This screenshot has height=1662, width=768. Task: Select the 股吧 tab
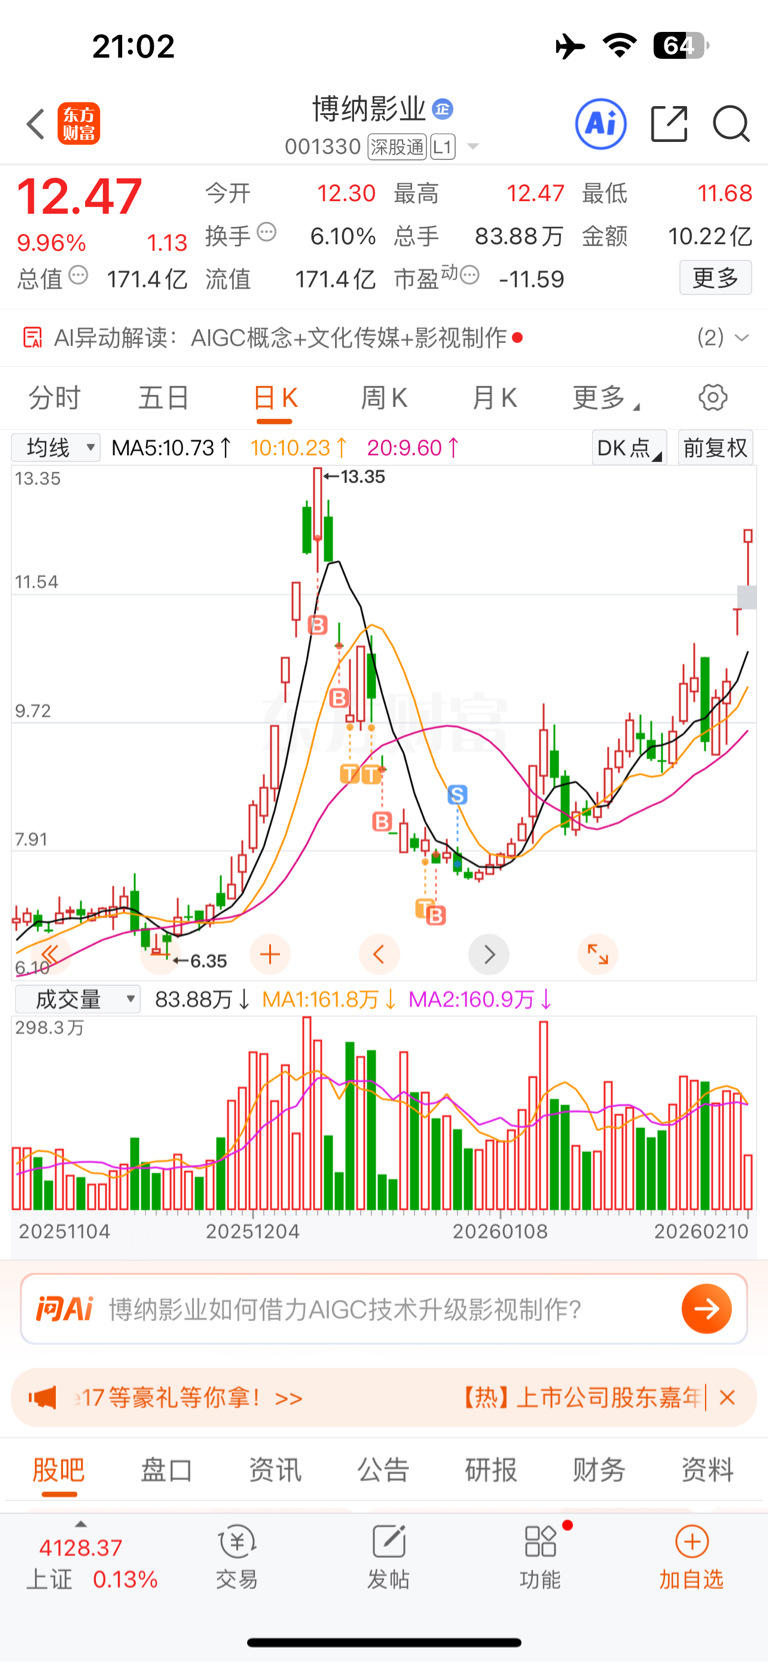tap(59, 1470)
